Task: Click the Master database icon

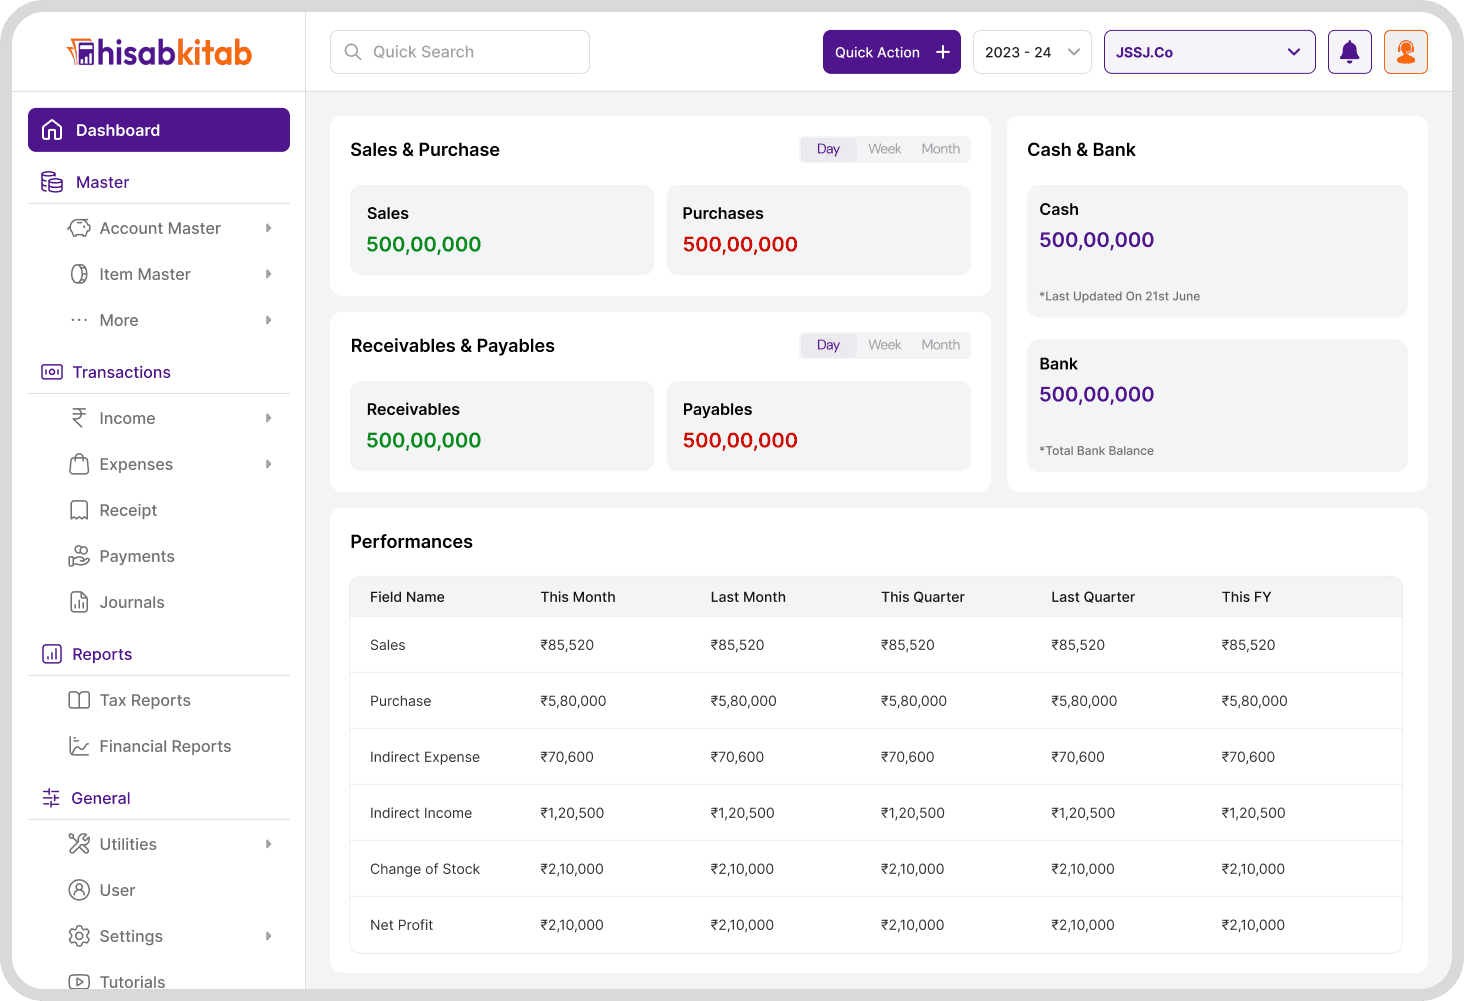Action: 52,182
